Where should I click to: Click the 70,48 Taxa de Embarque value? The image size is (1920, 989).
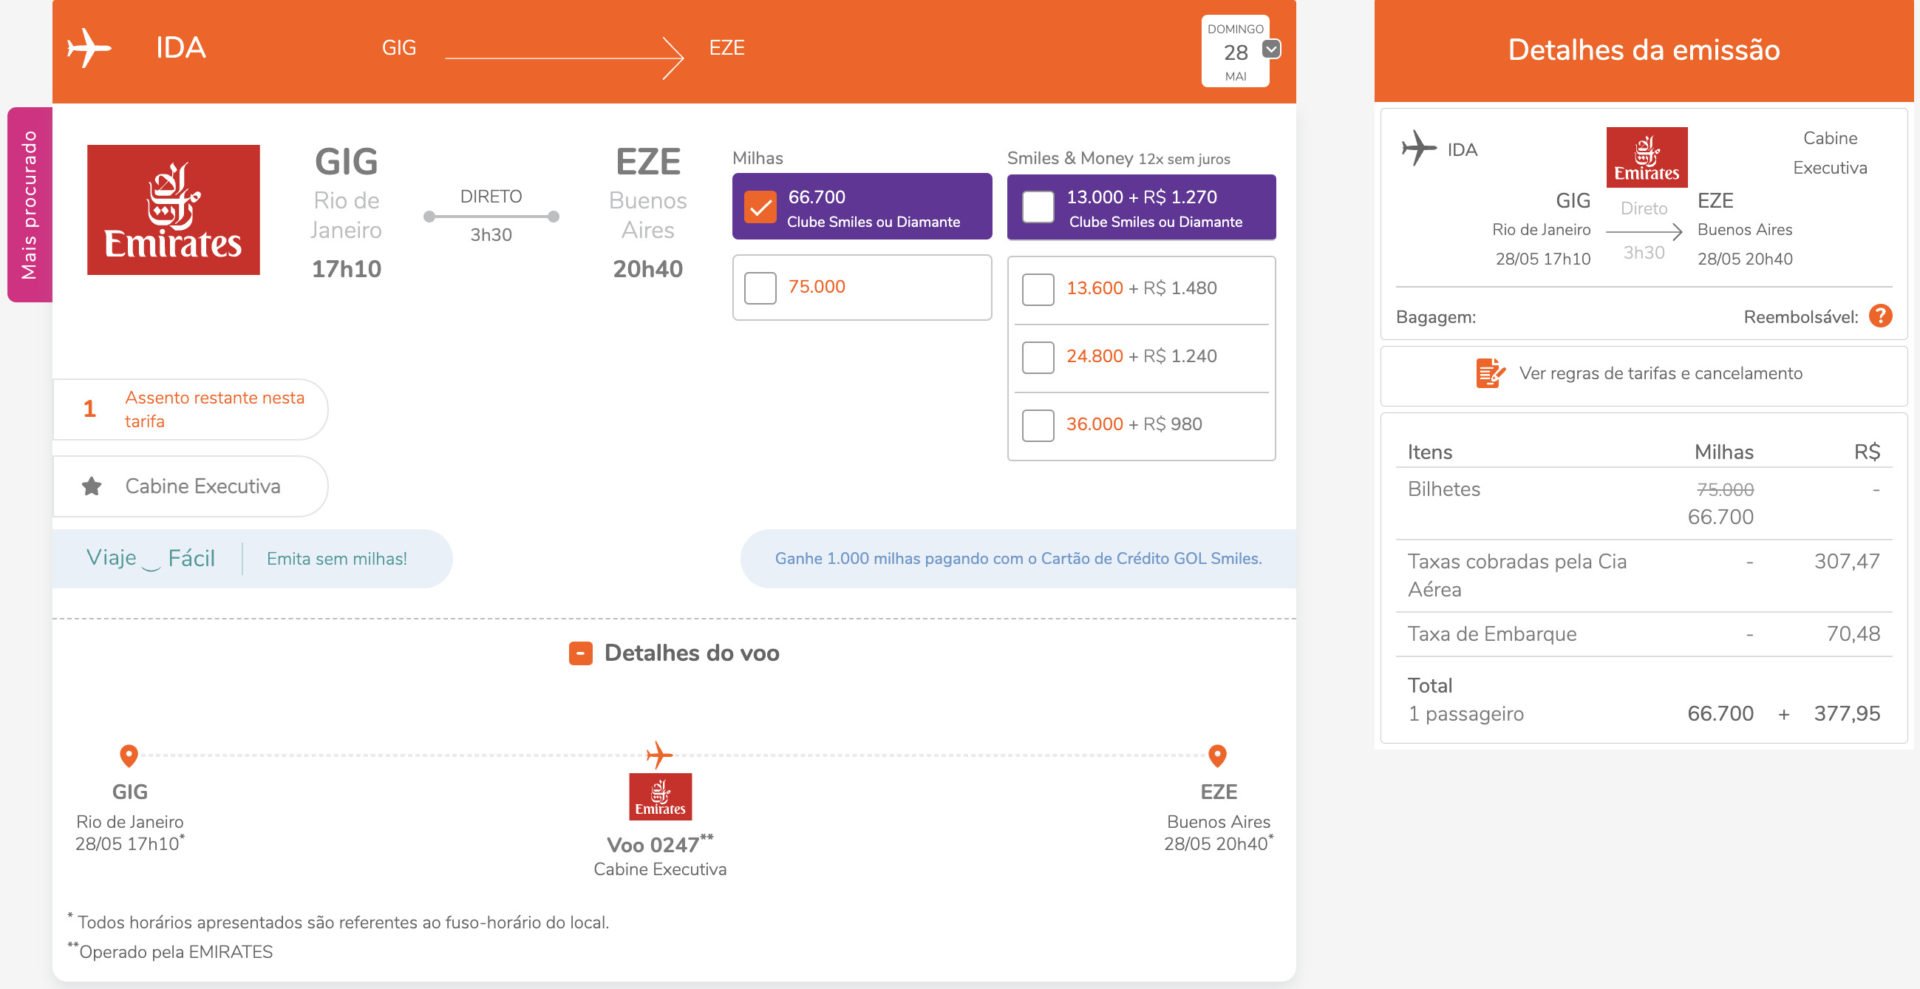tap(1853, 633)
